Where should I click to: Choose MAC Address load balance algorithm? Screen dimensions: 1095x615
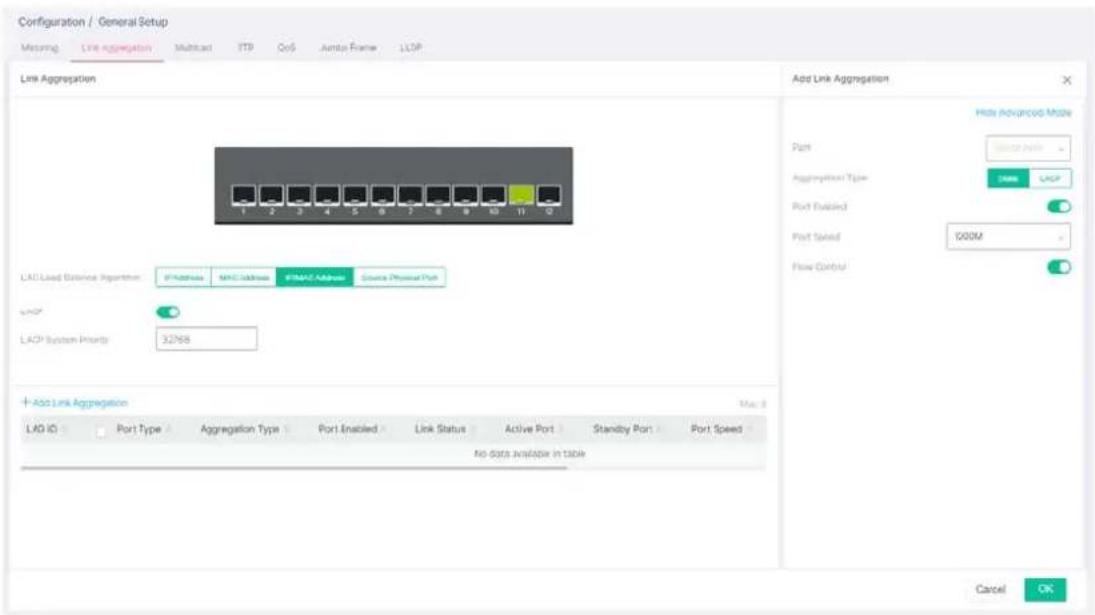(244, 278)
